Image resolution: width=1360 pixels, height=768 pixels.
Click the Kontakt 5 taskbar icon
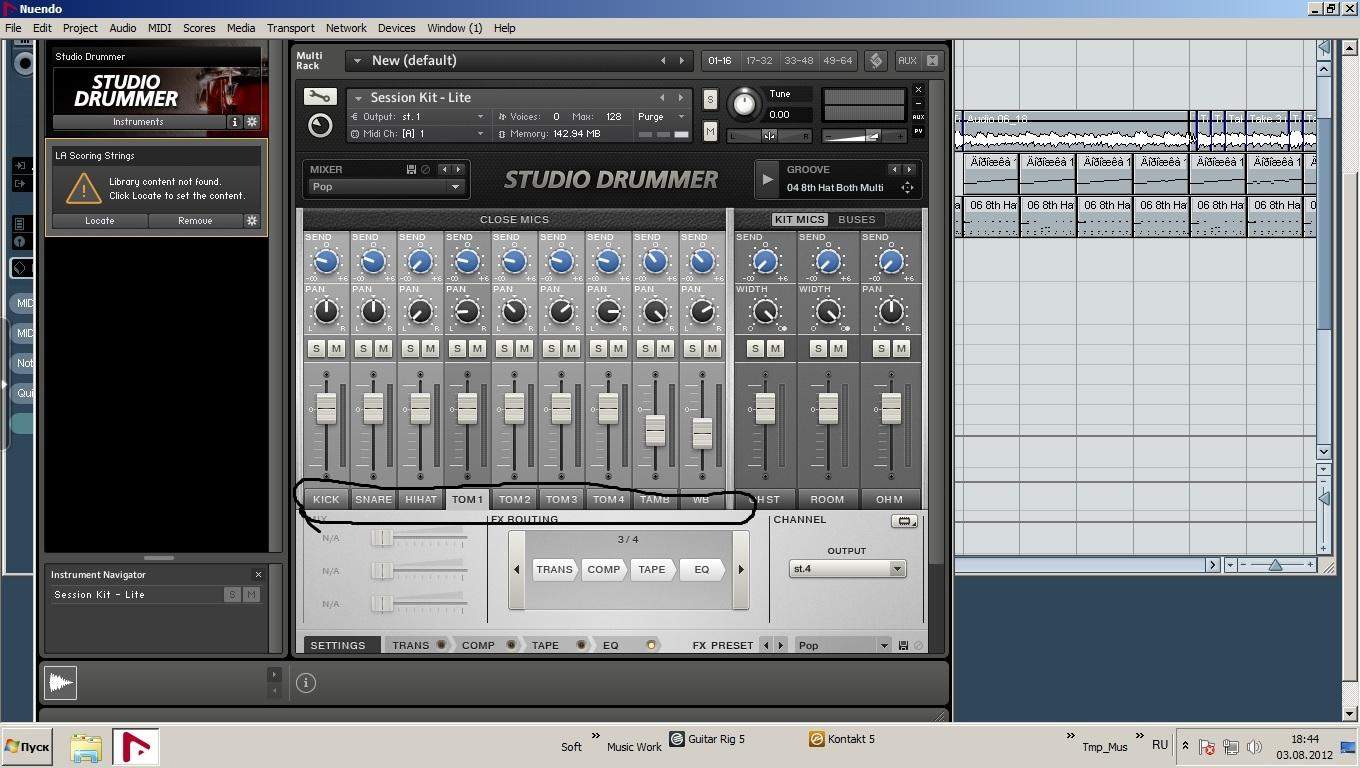817,739
